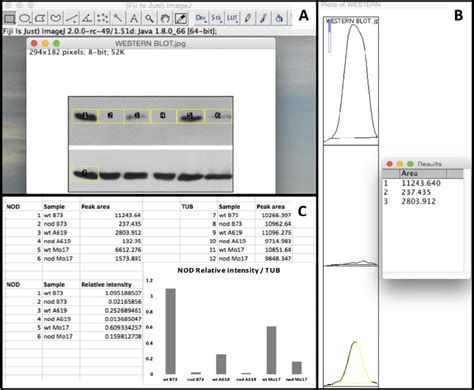Open the LUT lookup tables menu
This screenshot has width=474, height=390.
pyautogui.click(x=232, y=18)
